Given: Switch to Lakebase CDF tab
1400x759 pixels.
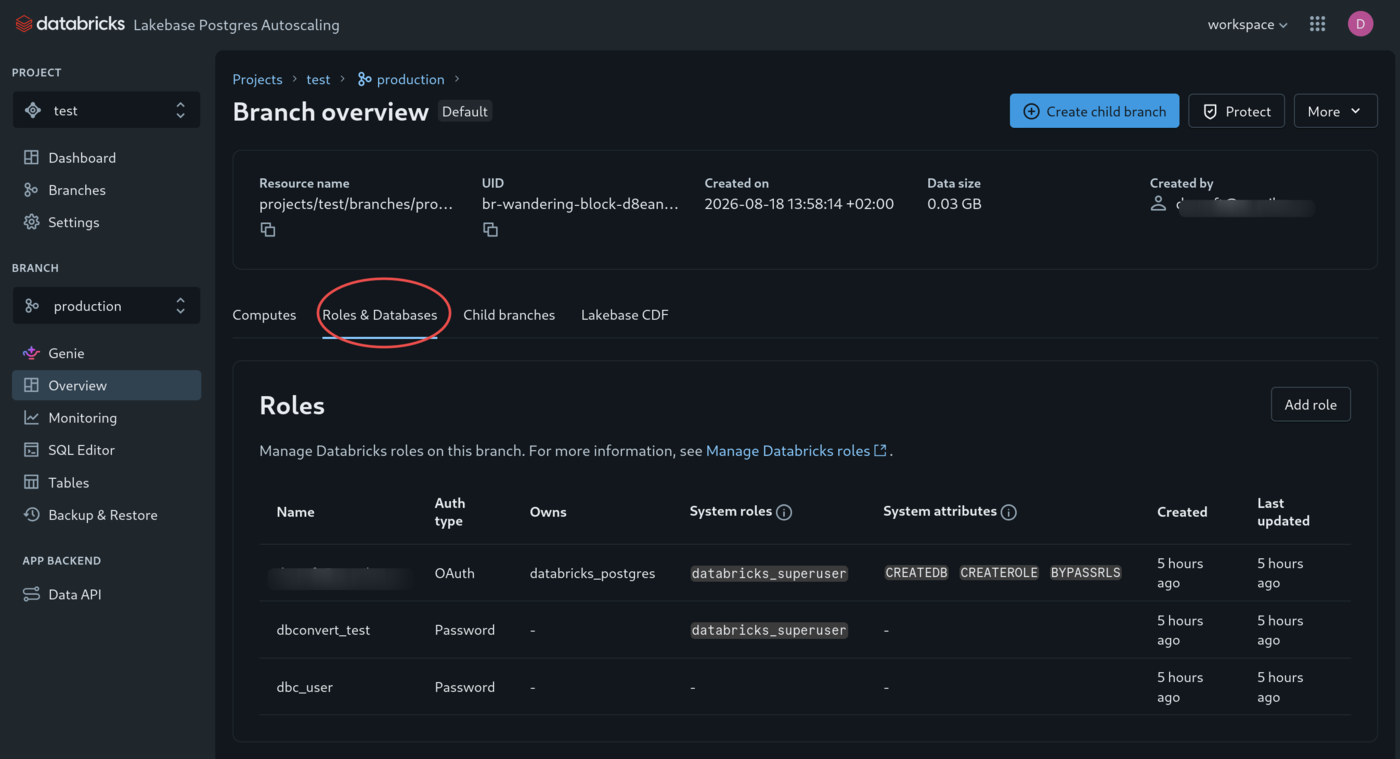Looking at the screenshot, I should click(x=624, y=314).
